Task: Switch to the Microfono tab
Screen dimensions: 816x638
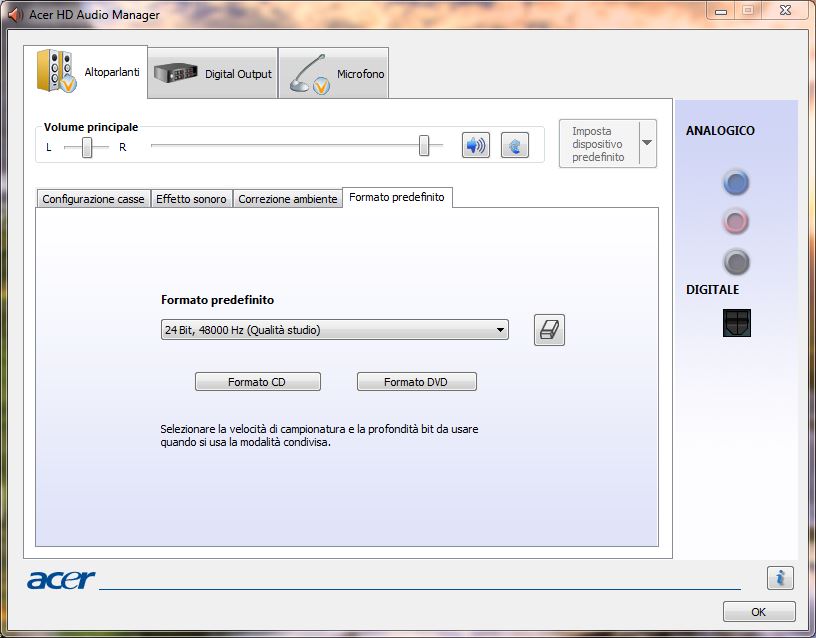Action: click(334, 73)
